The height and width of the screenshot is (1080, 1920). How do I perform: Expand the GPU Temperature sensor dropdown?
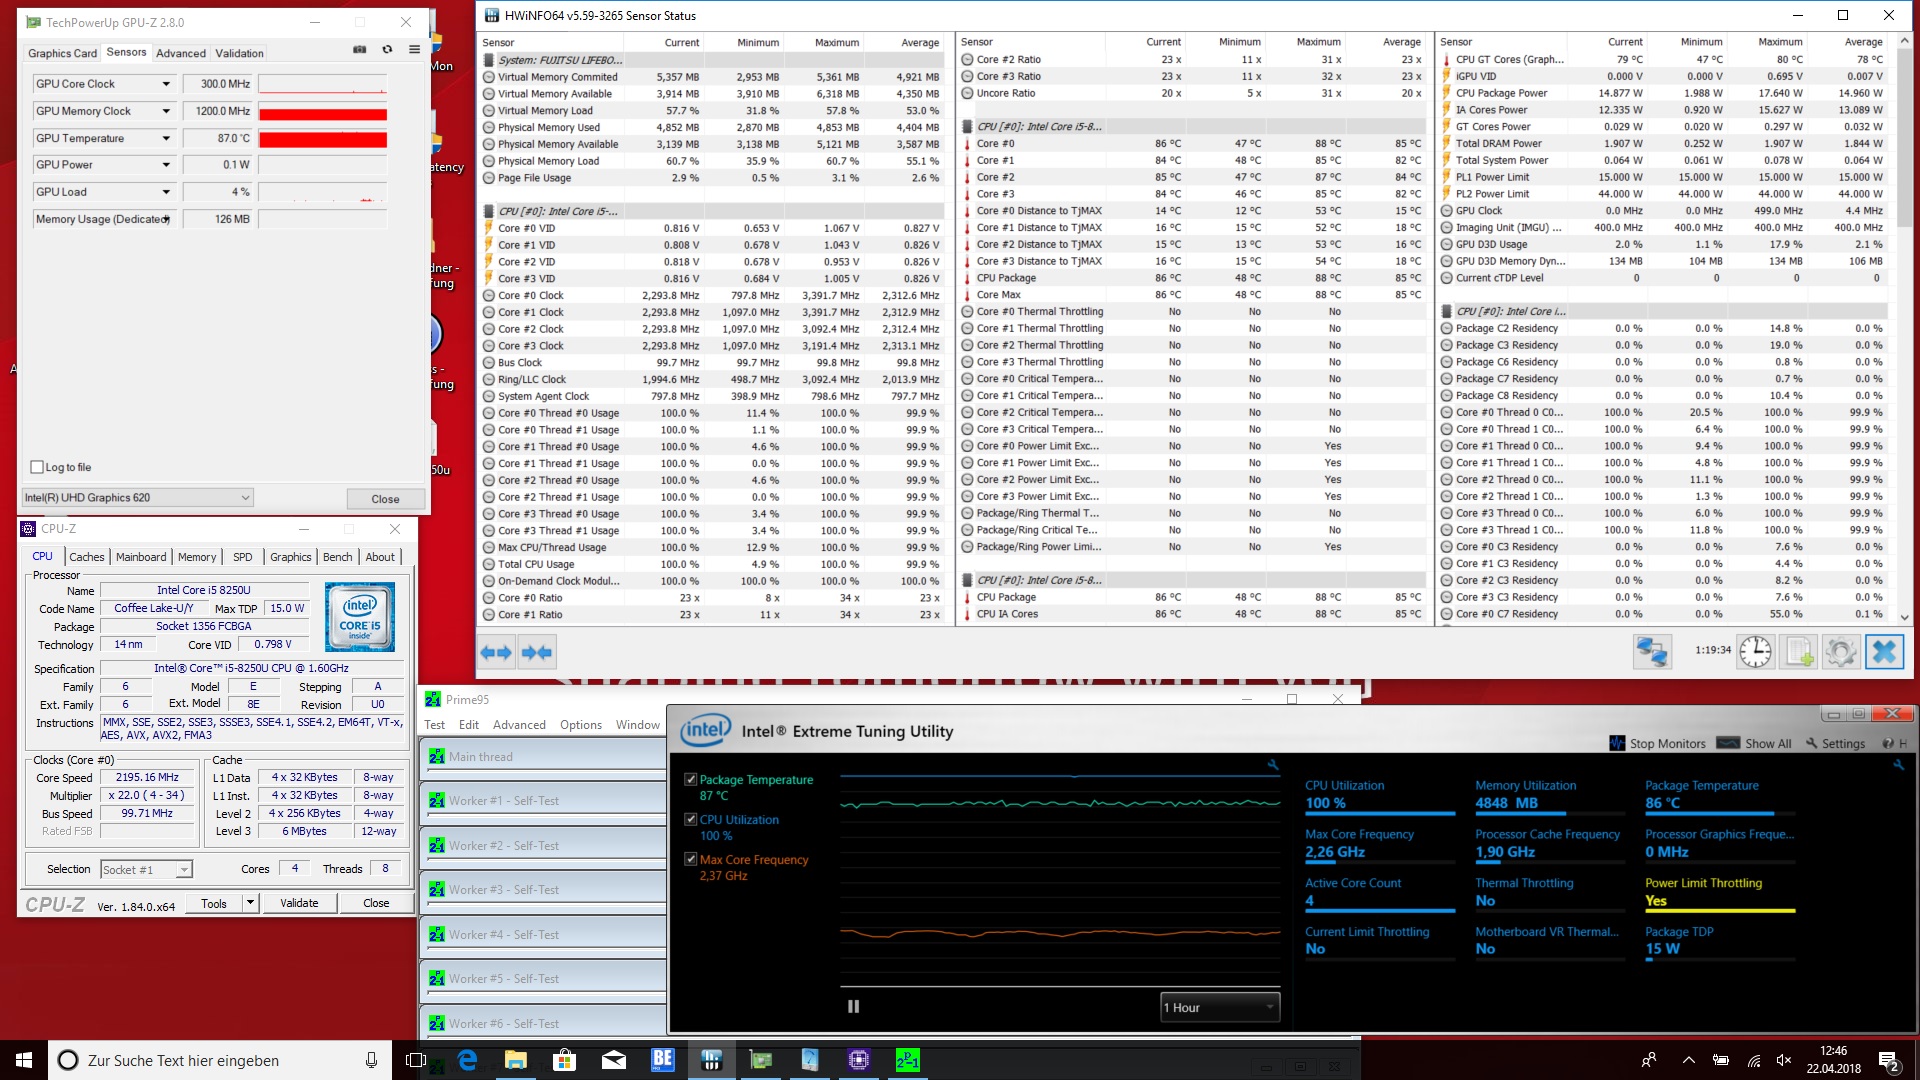click(x=166, y=138)
